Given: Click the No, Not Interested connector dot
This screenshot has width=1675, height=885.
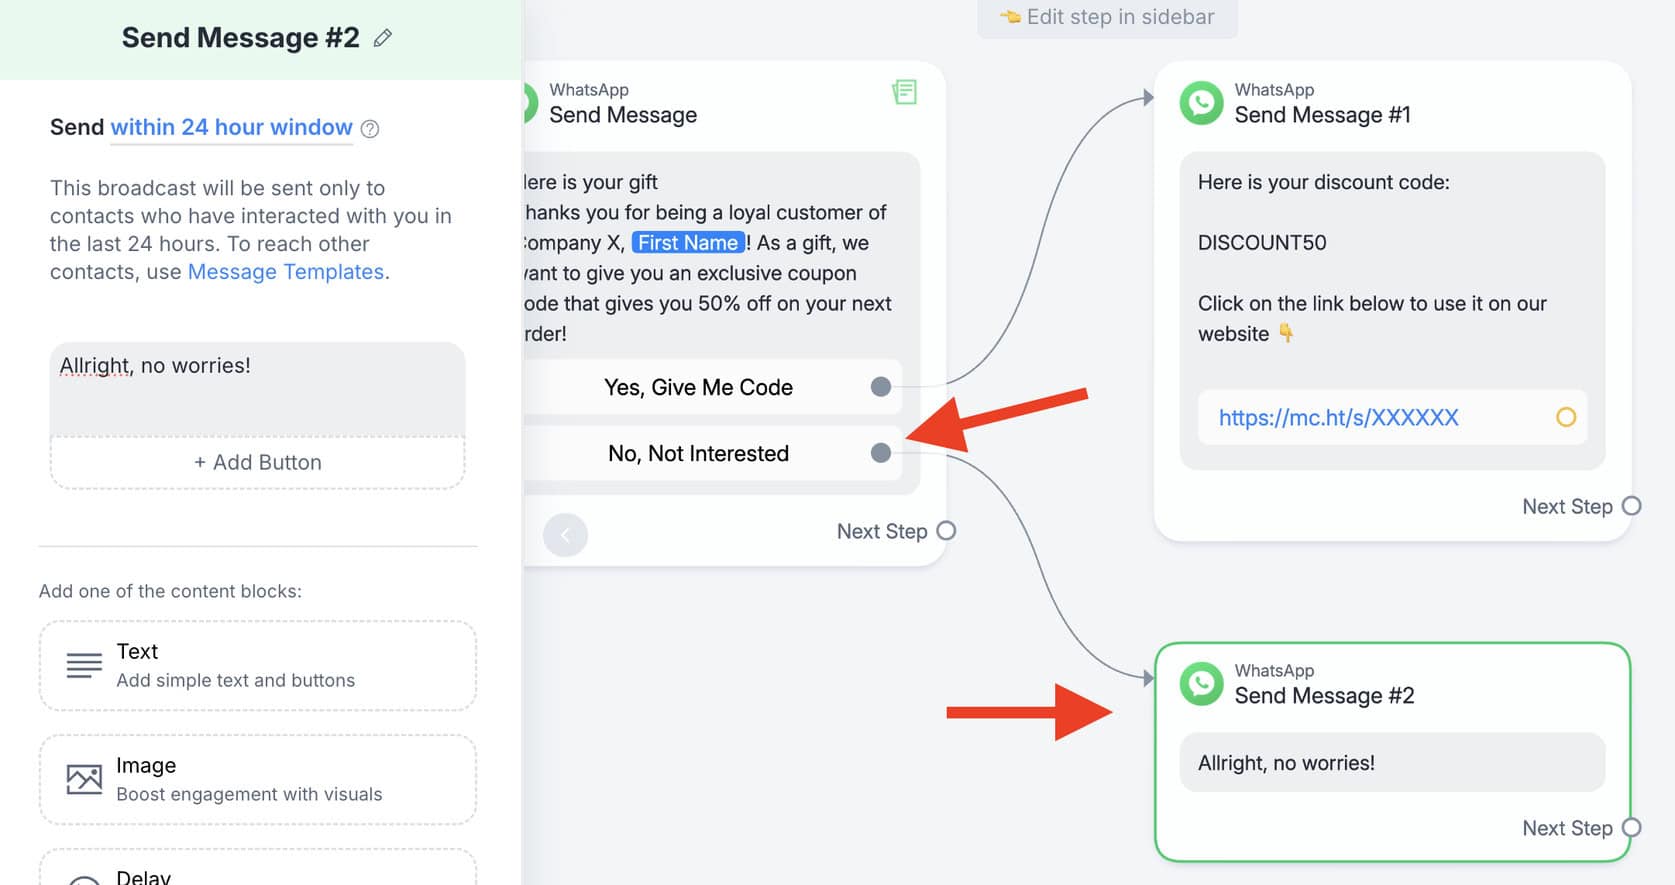Looking at the screenshot, I should [x=880, y=453].
